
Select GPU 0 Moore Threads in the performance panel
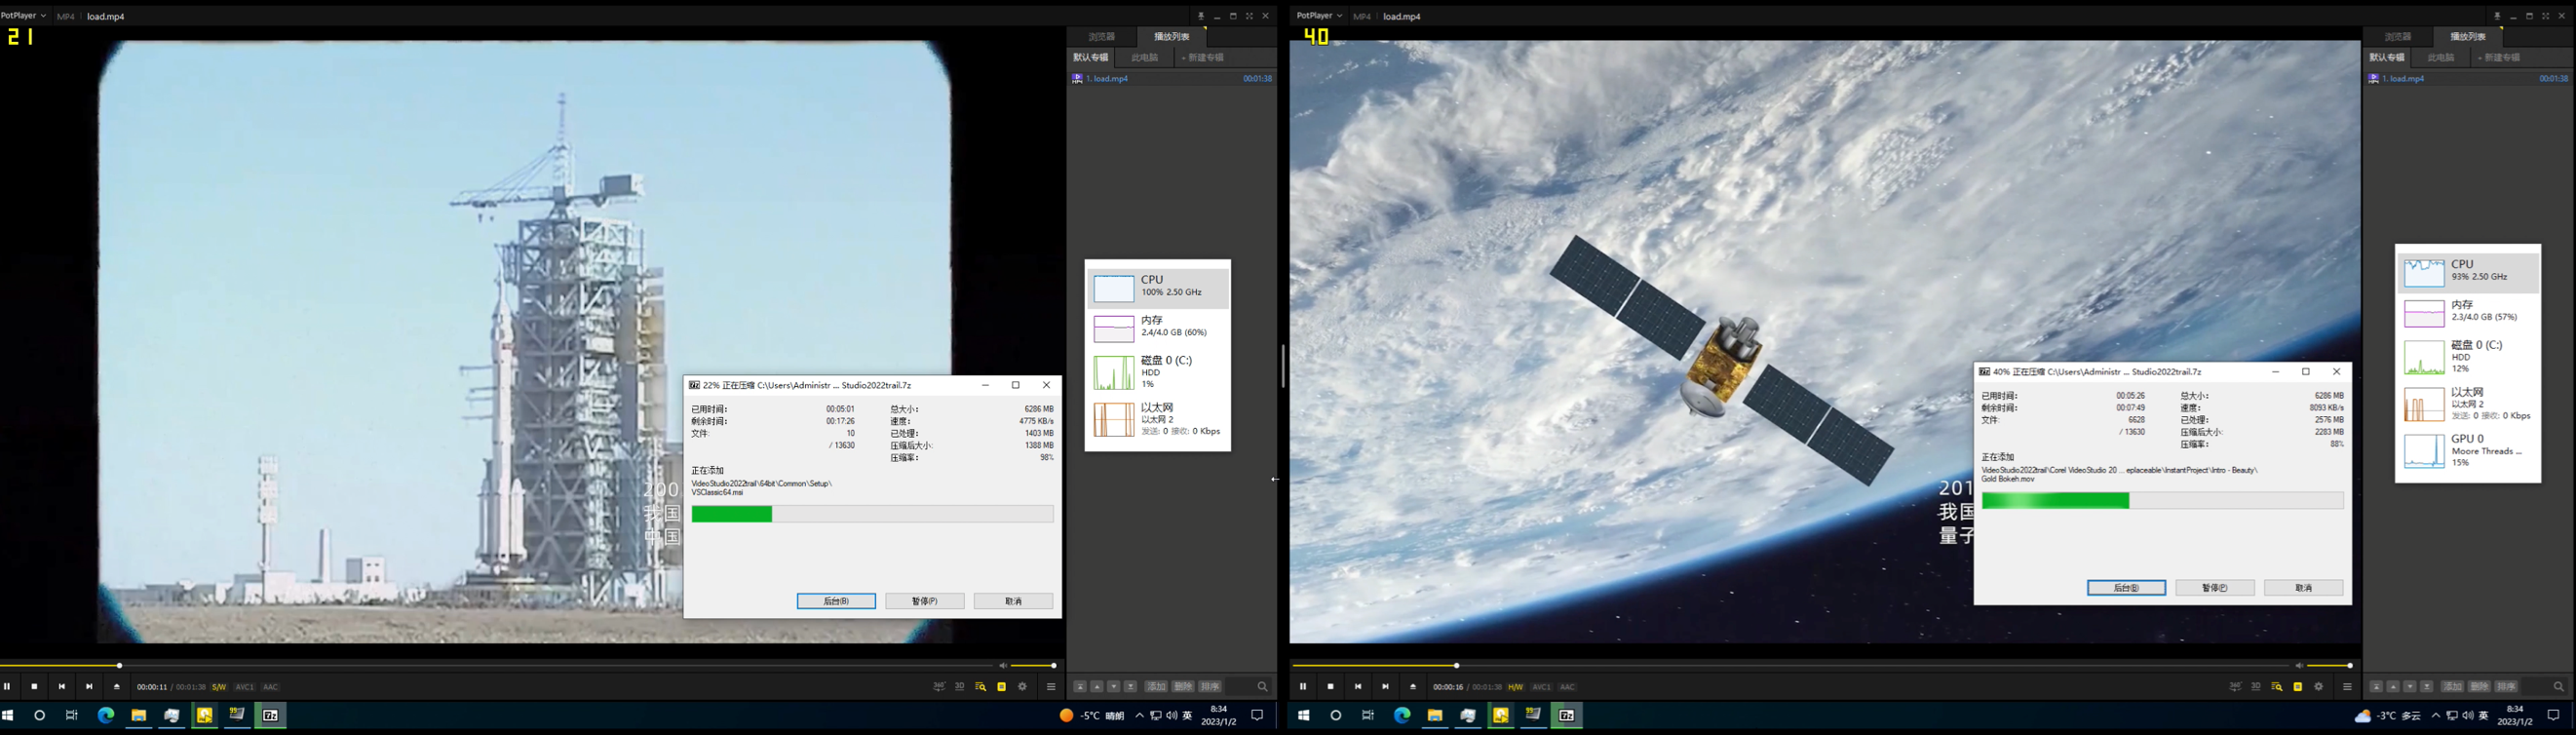coord(2468,451)
